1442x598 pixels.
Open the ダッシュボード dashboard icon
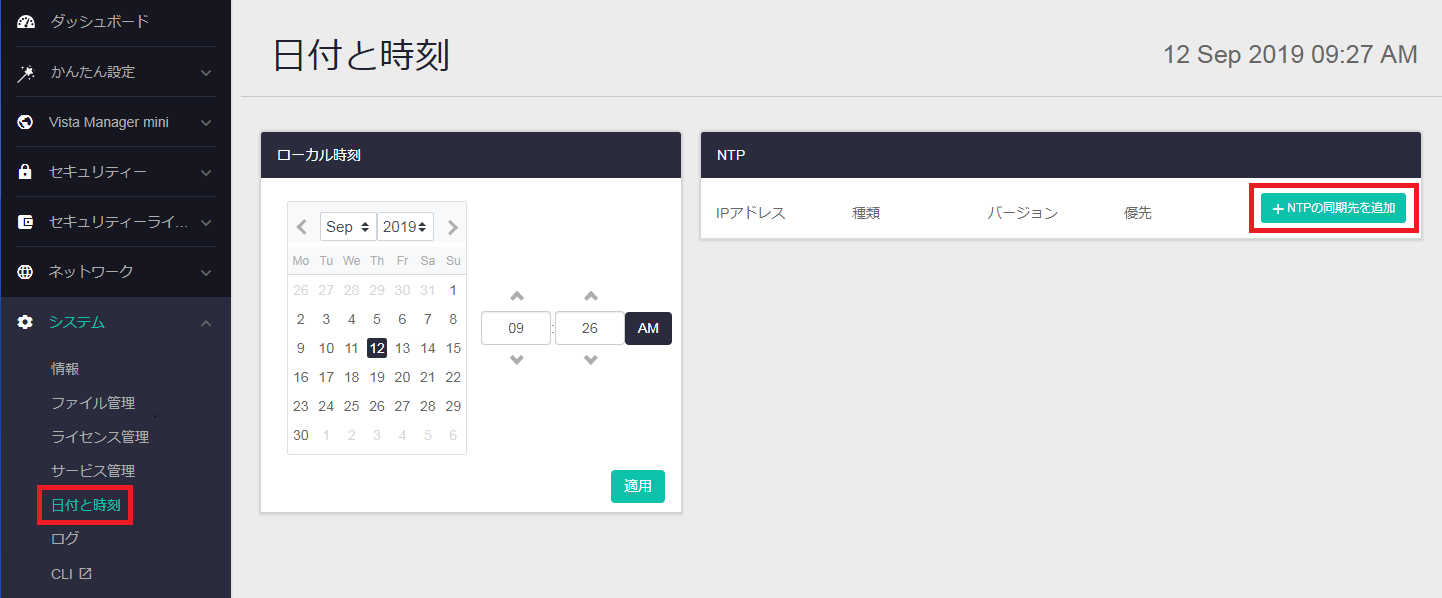[26, 22]
